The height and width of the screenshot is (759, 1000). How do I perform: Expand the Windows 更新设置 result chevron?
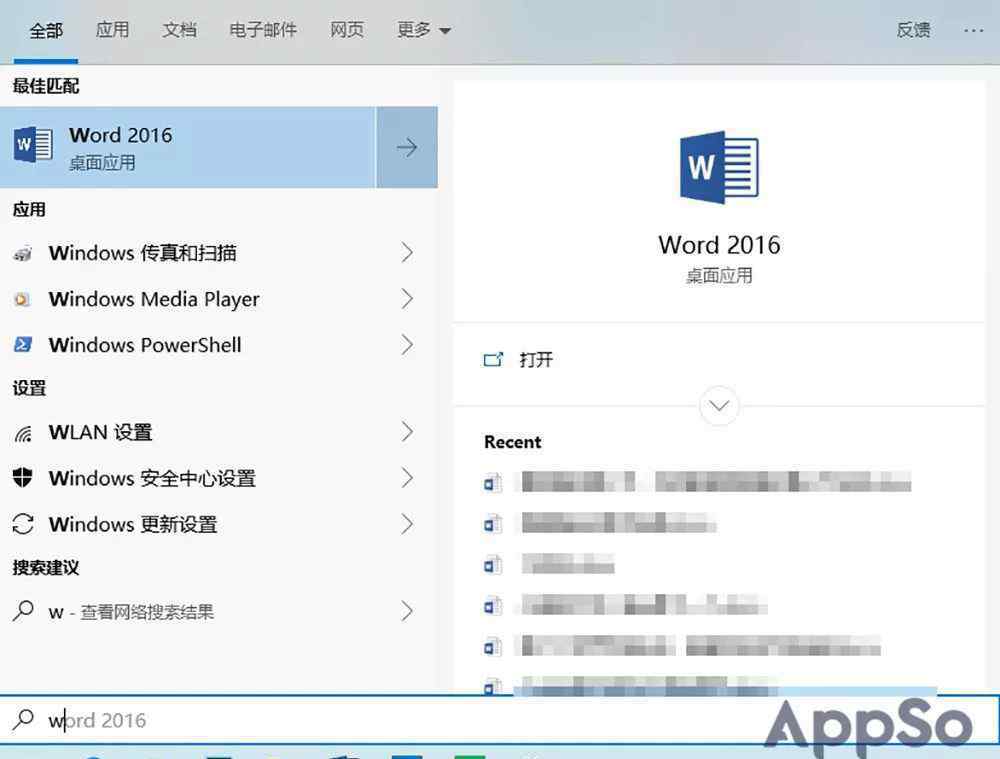(x=407, y=524)
